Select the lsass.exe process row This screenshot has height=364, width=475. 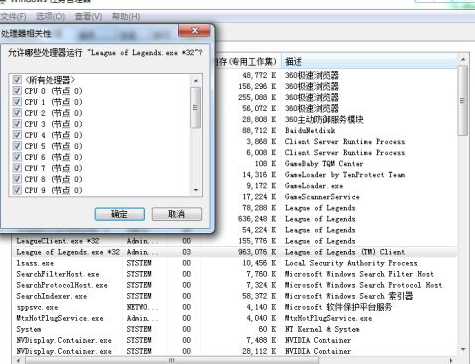pyautogui.click(x=235, y=263)
